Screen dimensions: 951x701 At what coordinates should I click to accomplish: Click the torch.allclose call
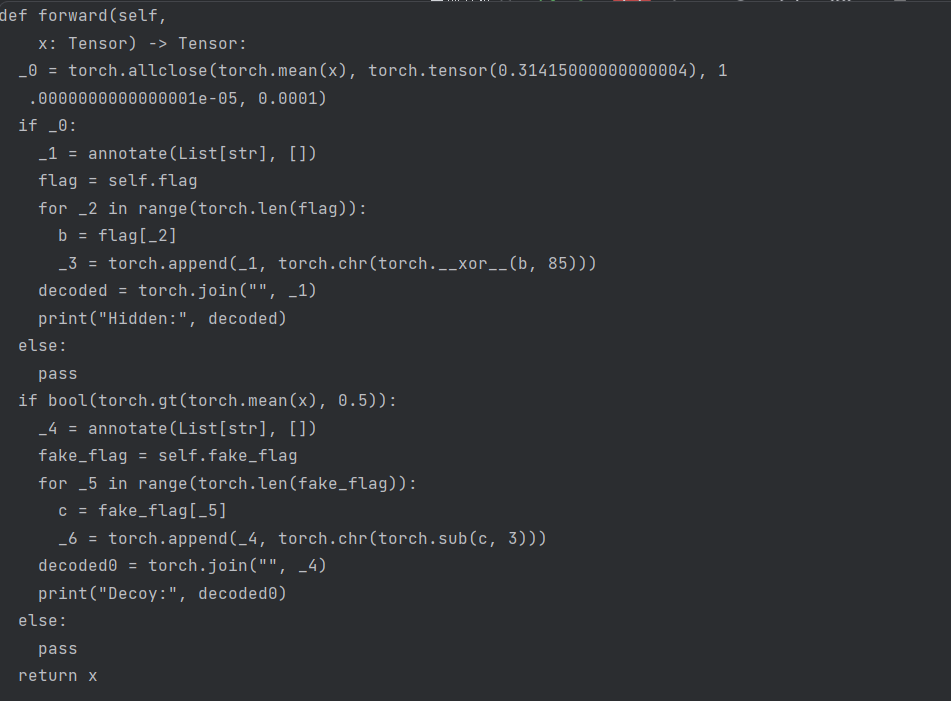[x=138, y=71]
